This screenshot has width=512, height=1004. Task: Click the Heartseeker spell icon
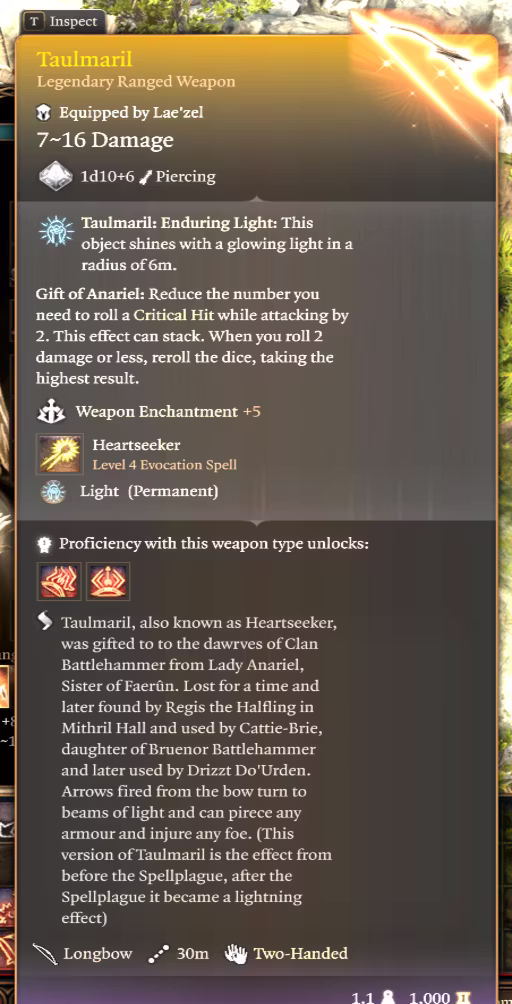(x=60, y=454)
